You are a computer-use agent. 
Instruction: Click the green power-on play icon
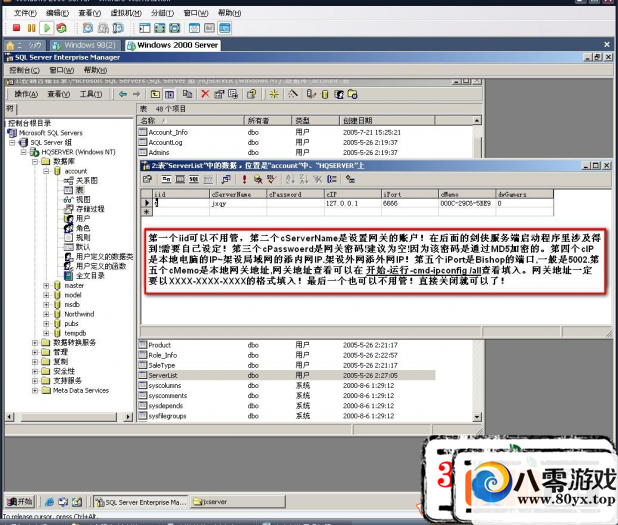[x=47, y=28]
